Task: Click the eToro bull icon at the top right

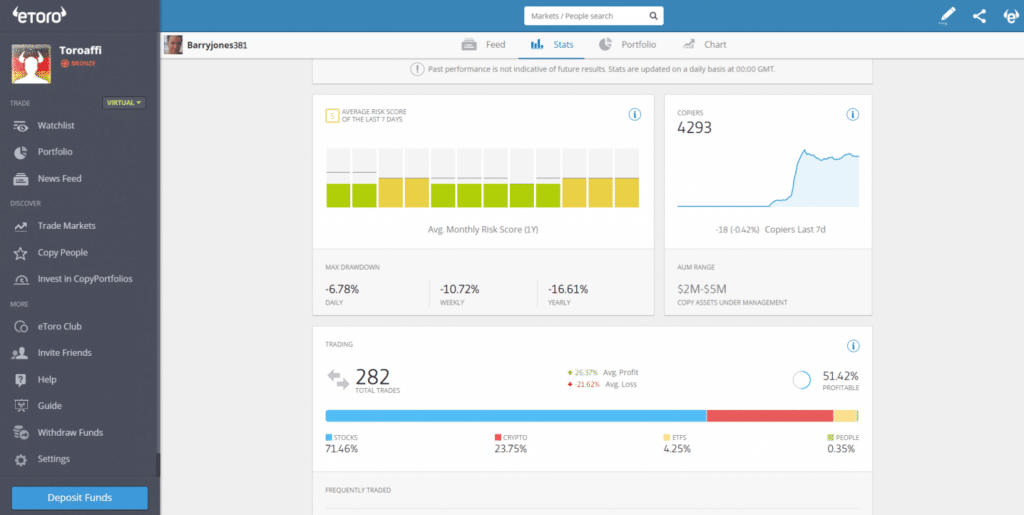Action: click(x=1010, y=16)
